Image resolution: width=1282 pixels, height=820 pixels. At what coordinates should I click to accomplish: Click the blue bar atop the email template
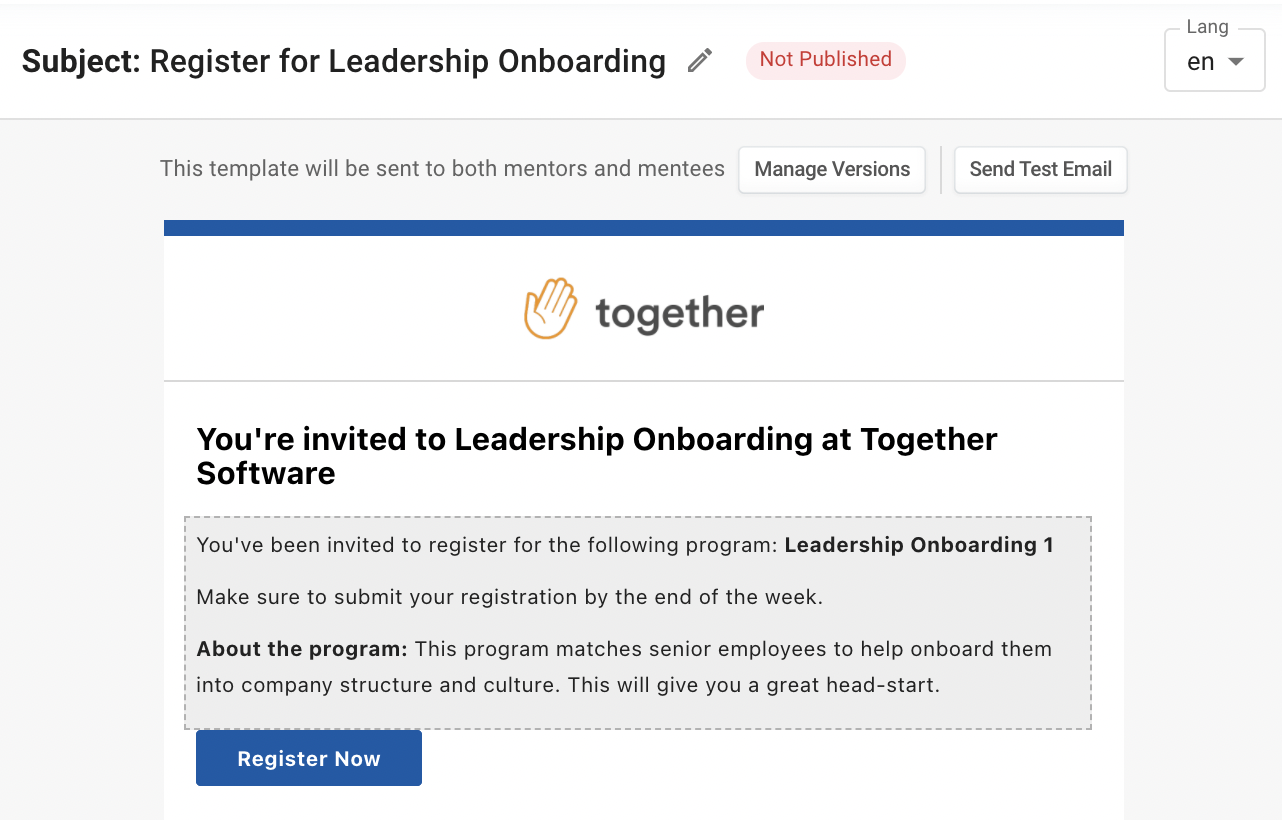pos(644,228)
